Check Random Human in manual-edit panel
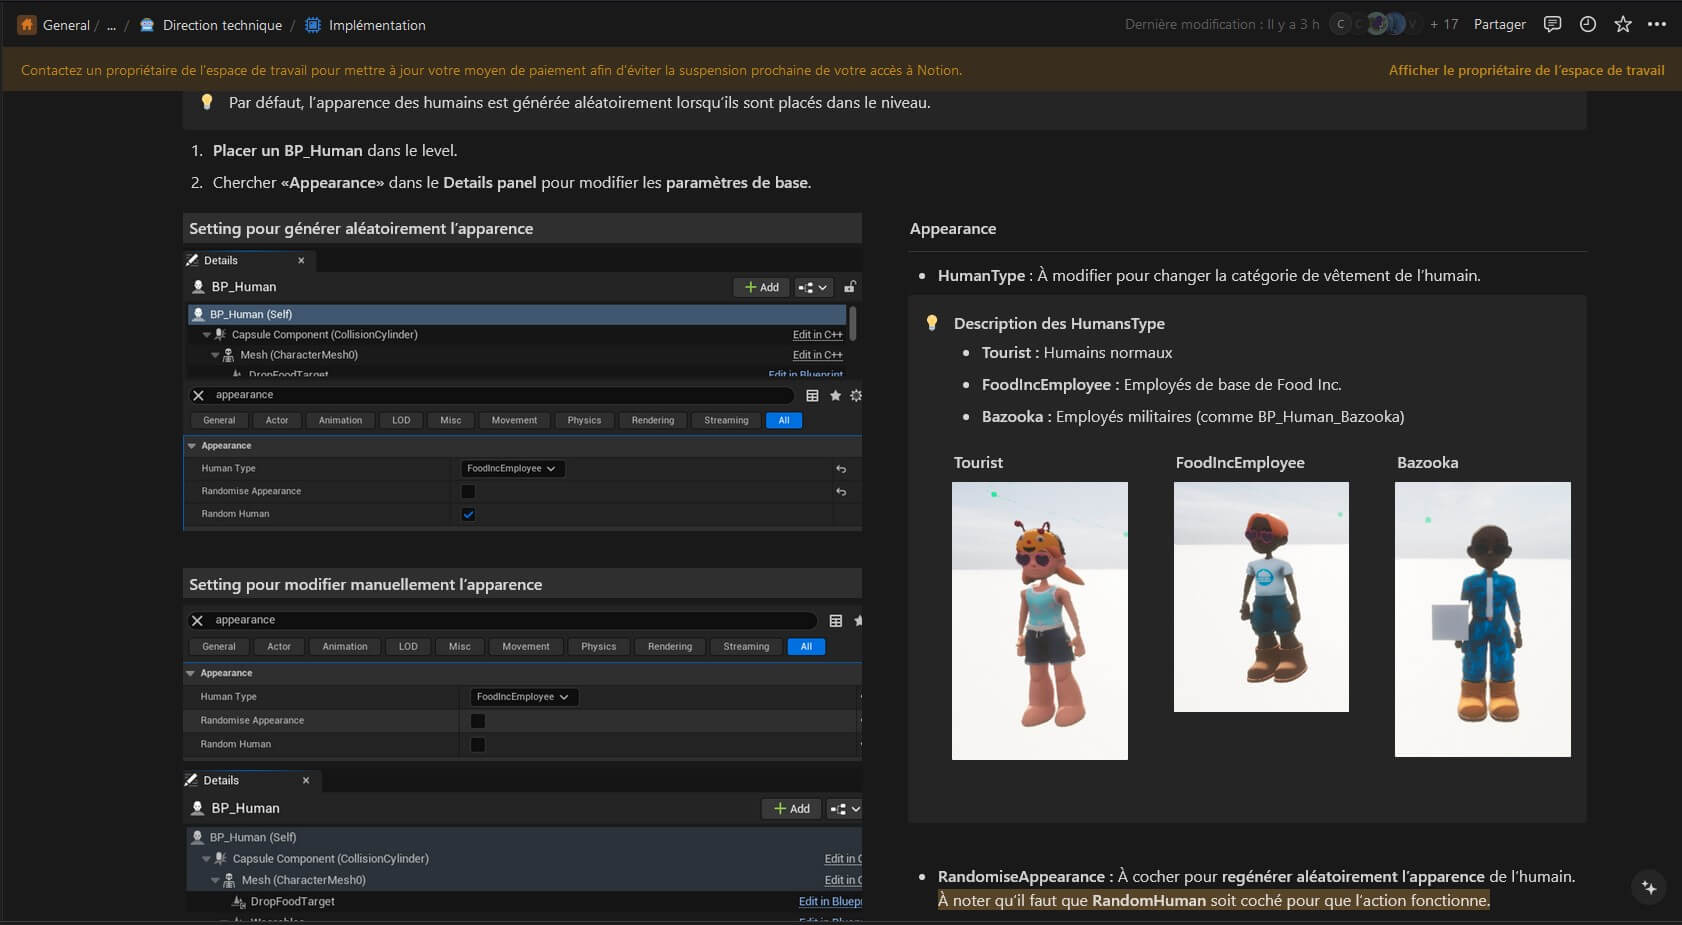The image size is (1682, 925). [x=478, y=745]
